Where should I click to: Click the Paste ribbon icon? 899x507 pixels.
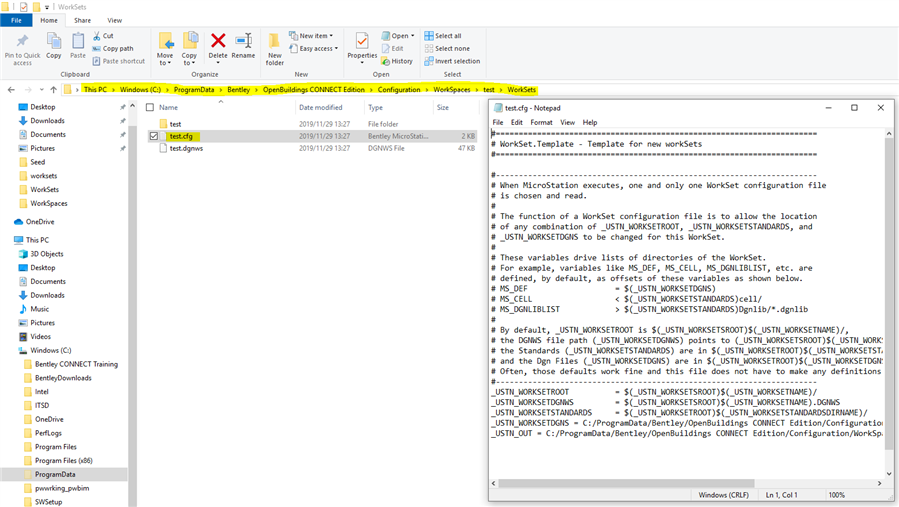tap(77, 41)
